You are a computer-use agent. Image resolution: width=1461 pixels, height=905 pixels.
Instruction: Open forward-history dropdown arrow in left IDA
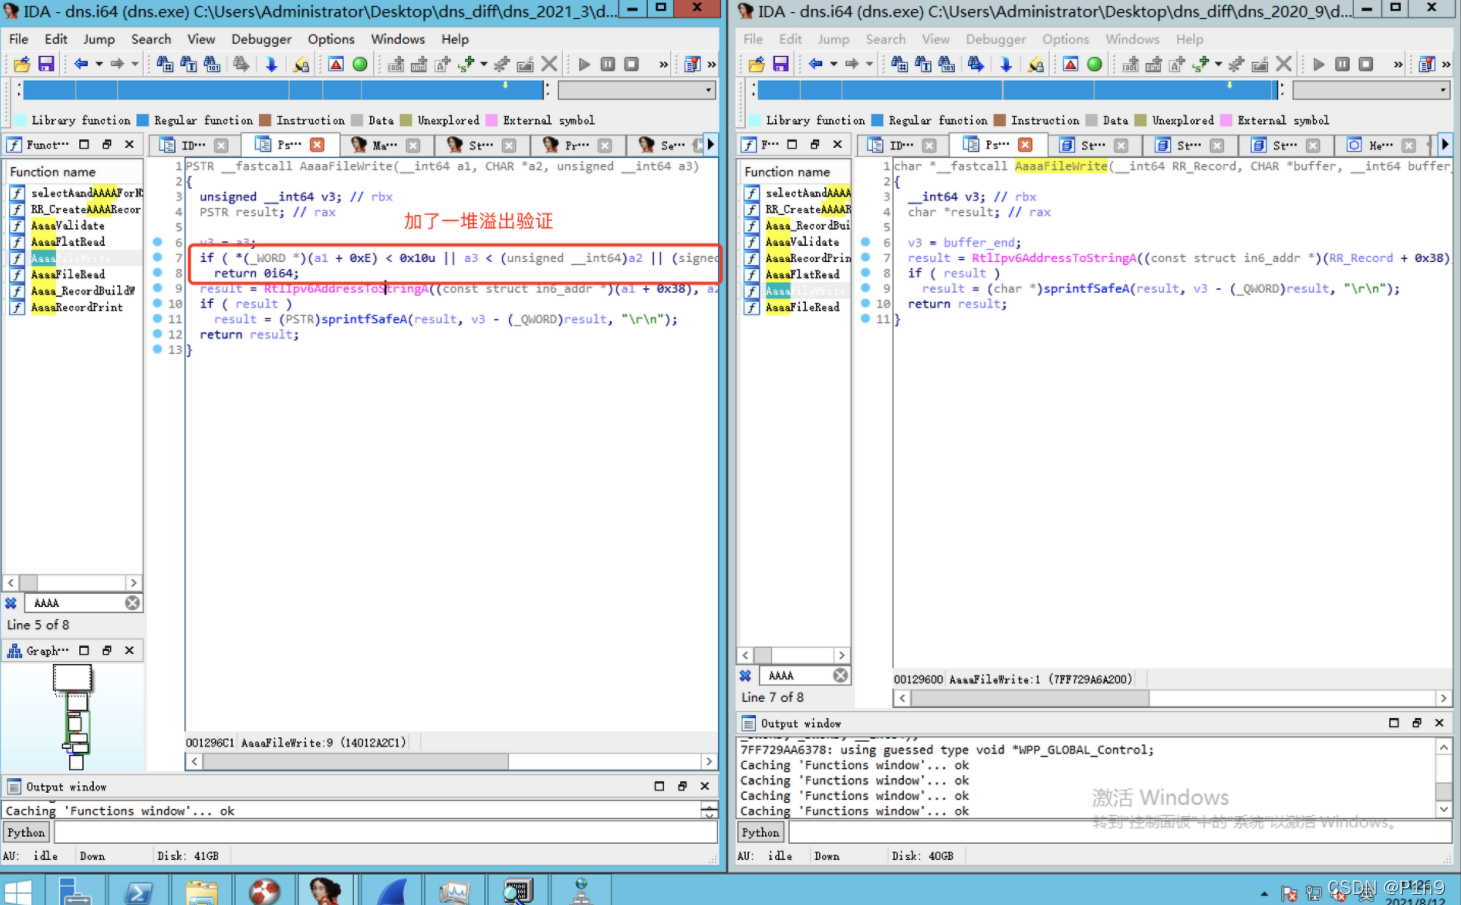click(135, 64)
